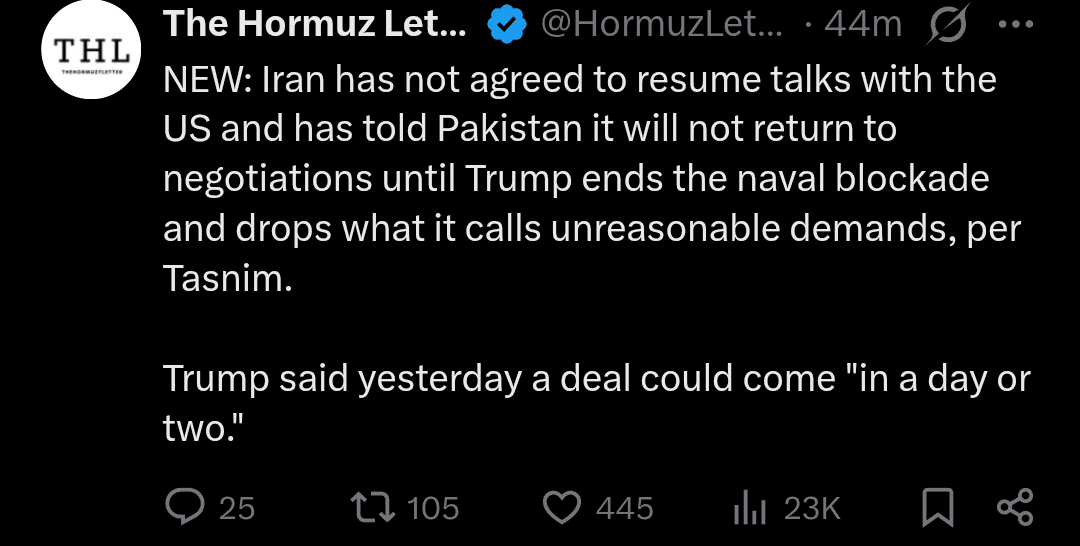Reply using the speech bubble icon
This screenshot has width=1080, height=546.
185,508
